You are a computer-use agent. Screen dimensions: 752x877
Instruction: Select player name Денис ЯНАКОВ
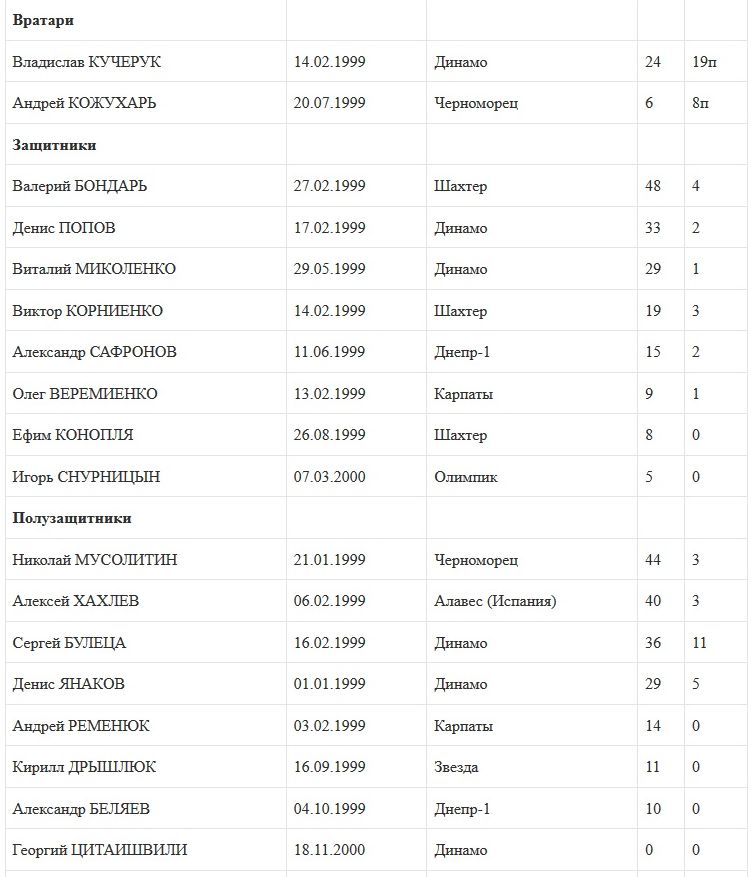click(x=68, y=684)
